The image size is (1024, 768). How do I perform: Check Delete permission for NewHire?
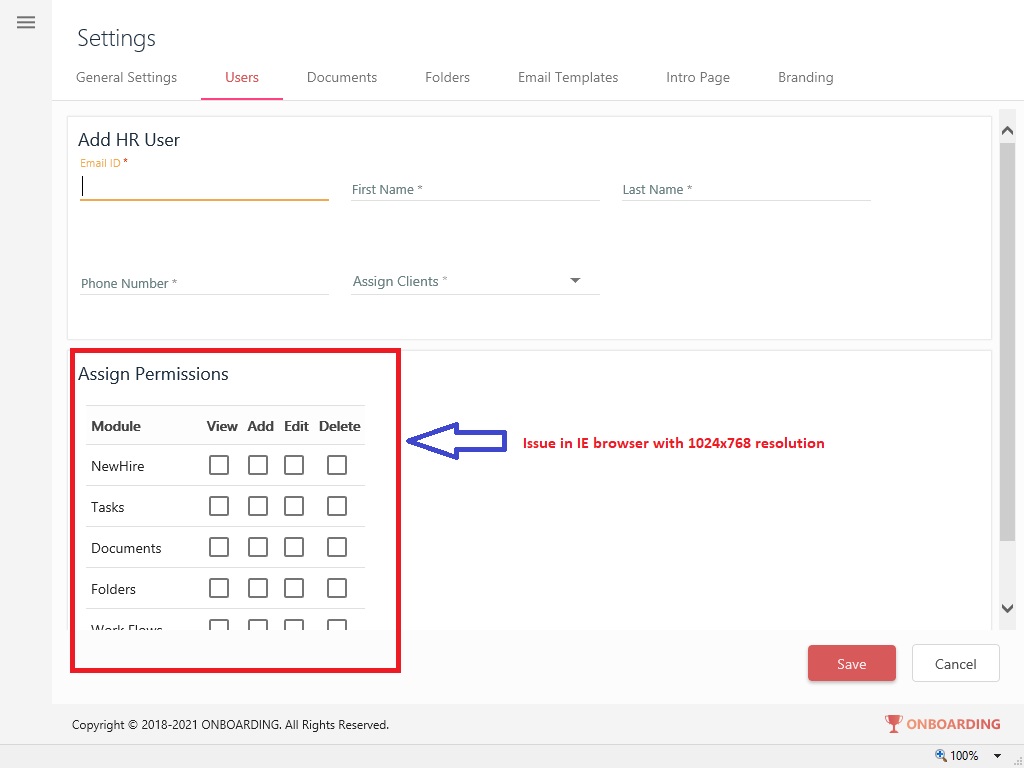(x=337, y=465)
